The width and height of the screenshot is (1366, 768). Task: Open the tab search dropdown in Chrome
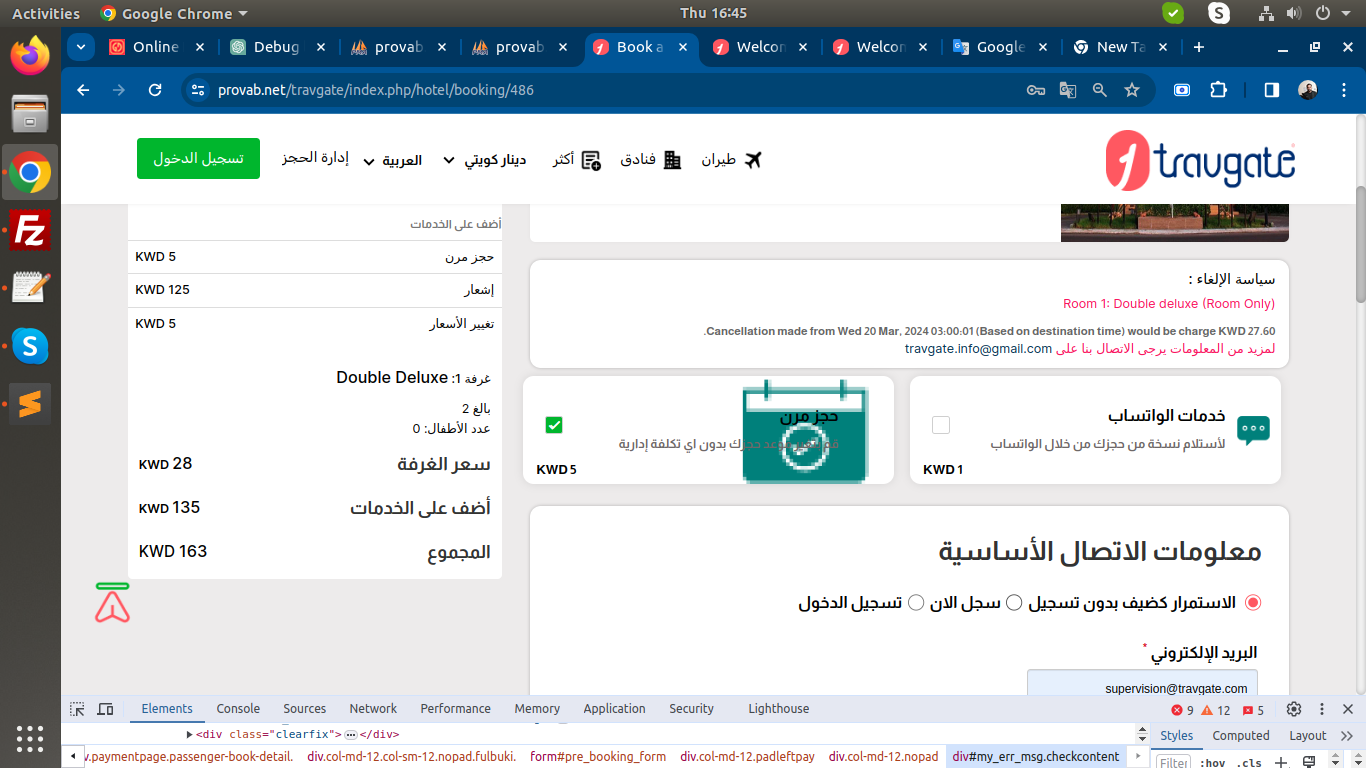[x=81, y=47]
